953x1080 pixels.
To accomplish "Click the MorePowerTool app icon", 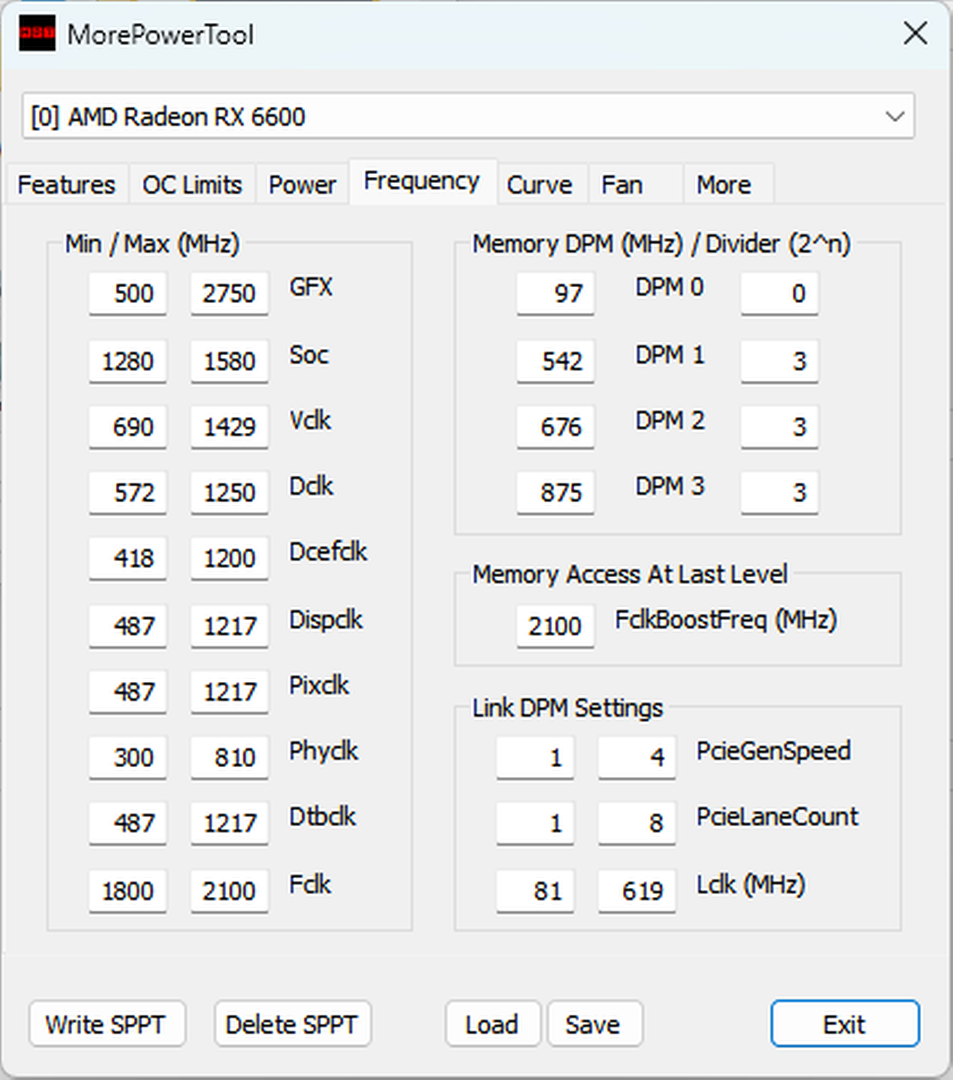I will point(36,33).
